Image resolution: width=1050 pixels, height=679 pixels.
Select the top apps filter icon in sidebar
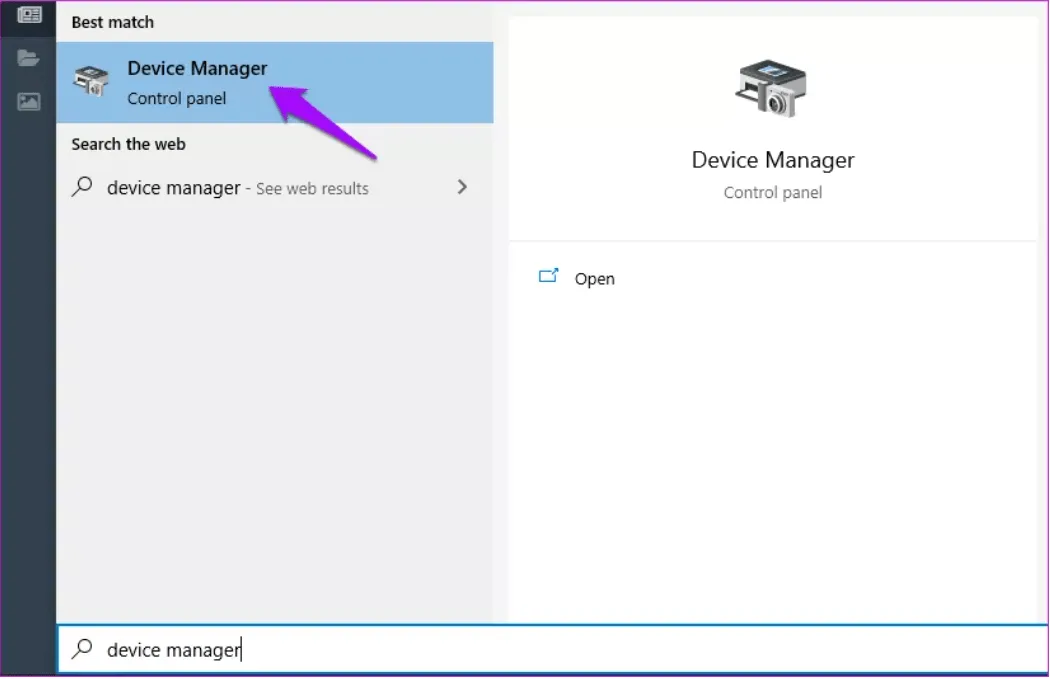[29, 14]
